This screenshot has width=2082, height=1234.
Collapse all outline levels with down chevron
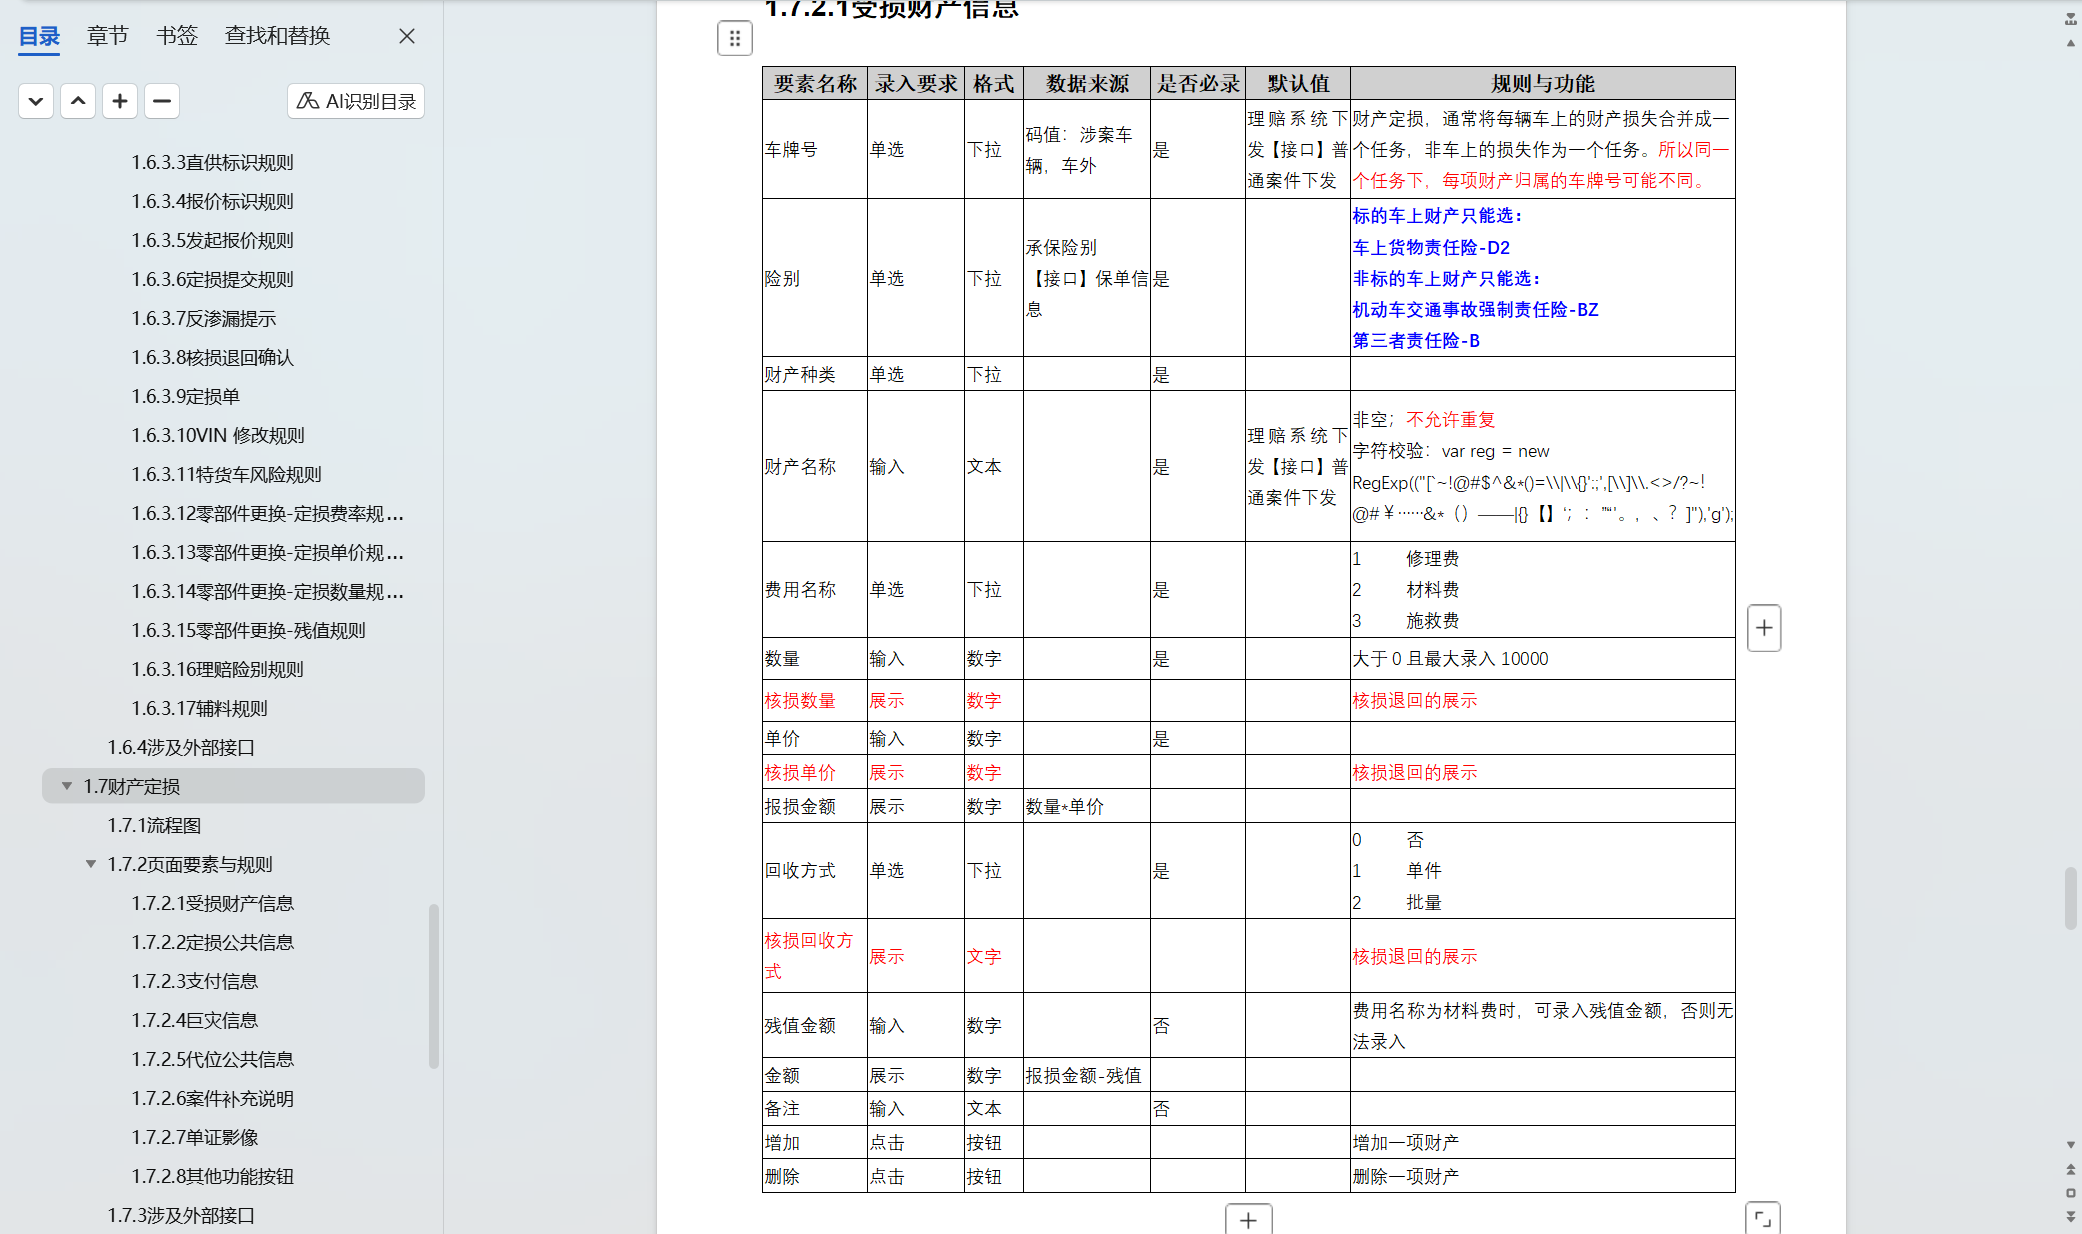[x=36, y=101]
